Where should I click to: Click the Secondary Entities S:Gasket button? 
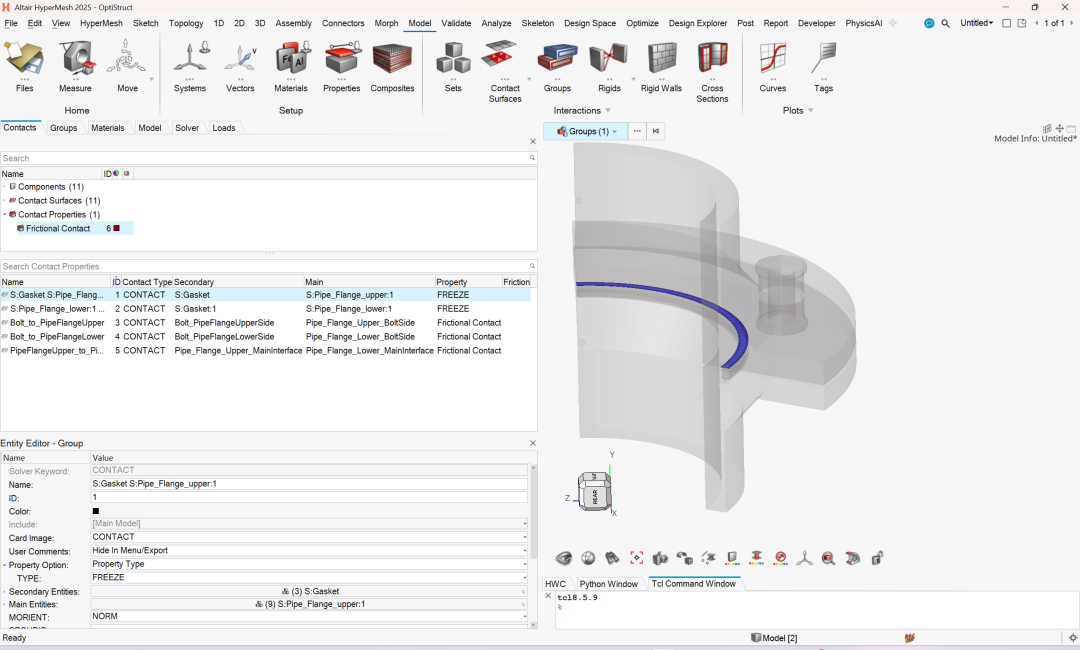pos(309,591)
